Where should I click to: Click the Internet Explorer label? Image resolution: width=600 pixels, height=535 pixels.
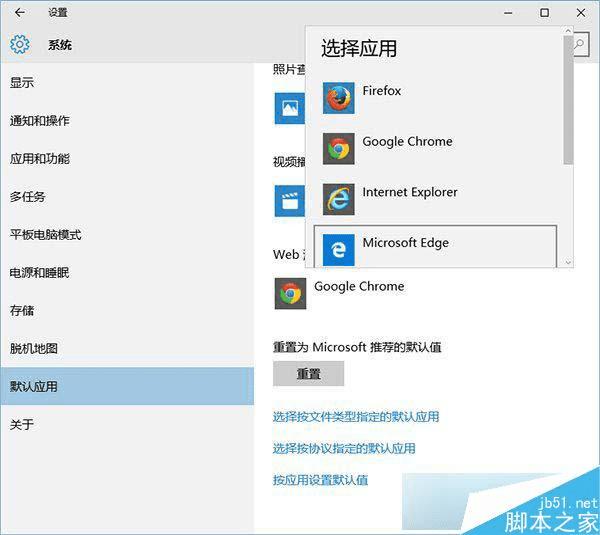pos(410,192)
